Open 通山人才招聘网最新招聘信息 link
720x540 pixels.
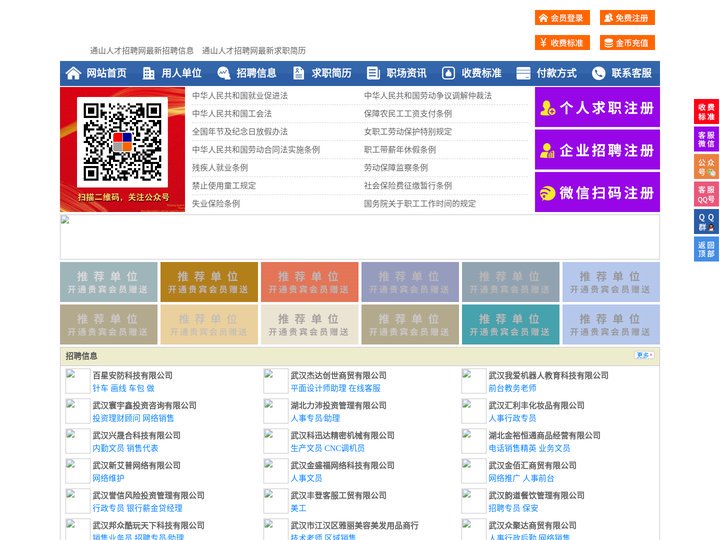(141, 51)
